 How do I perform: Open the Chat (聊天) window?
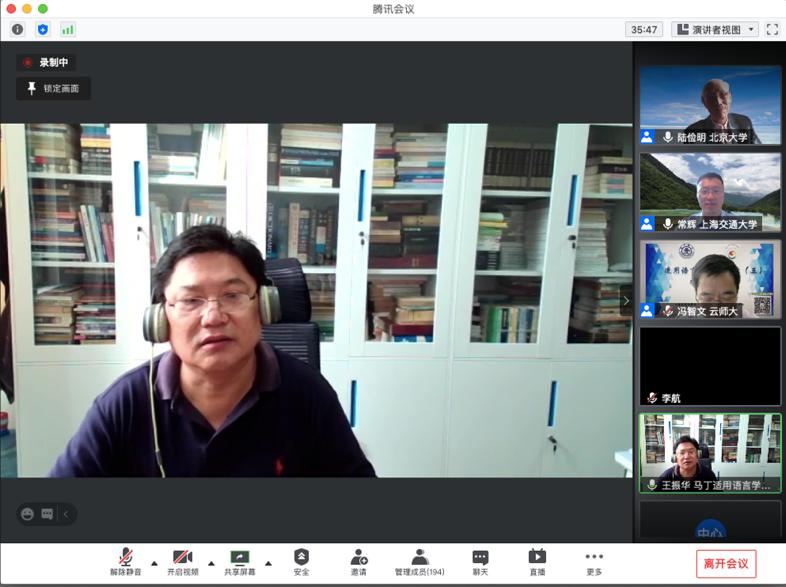coord(480,562)
